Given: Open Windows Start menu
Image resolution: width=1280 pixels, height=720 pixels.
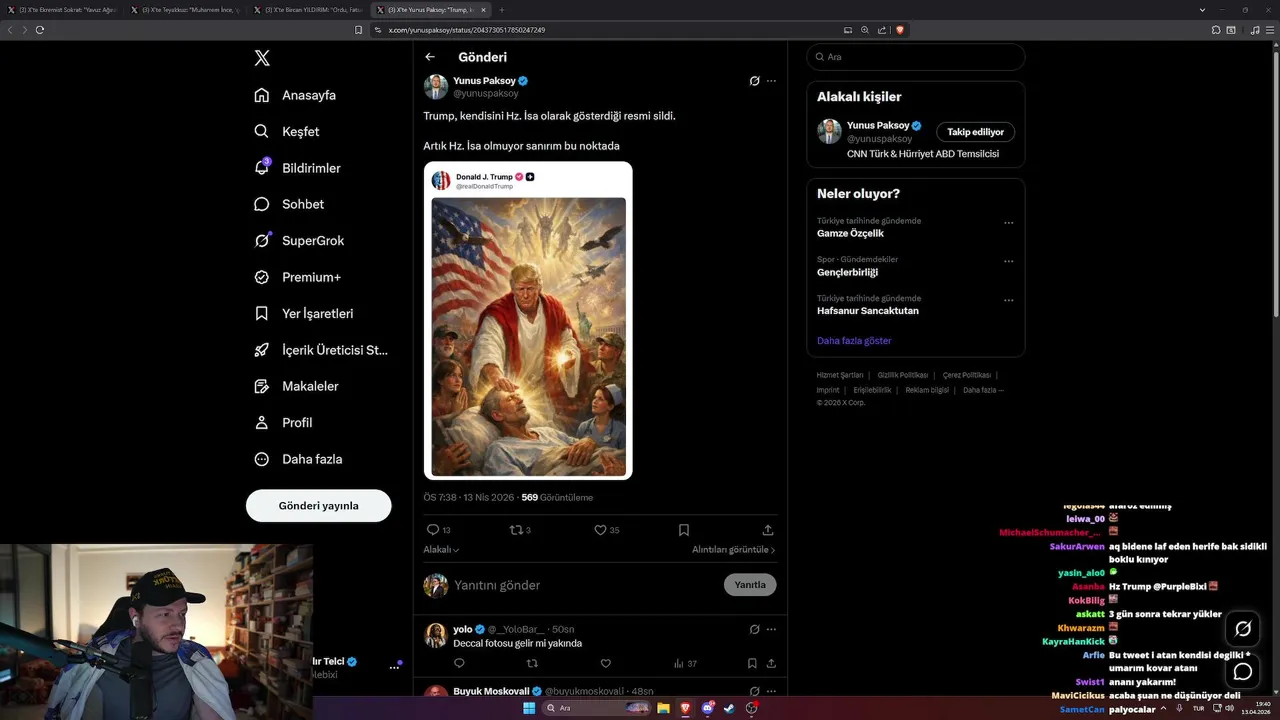Looking at the screenshot, I should pyautogui.click(x=528, y=708).
